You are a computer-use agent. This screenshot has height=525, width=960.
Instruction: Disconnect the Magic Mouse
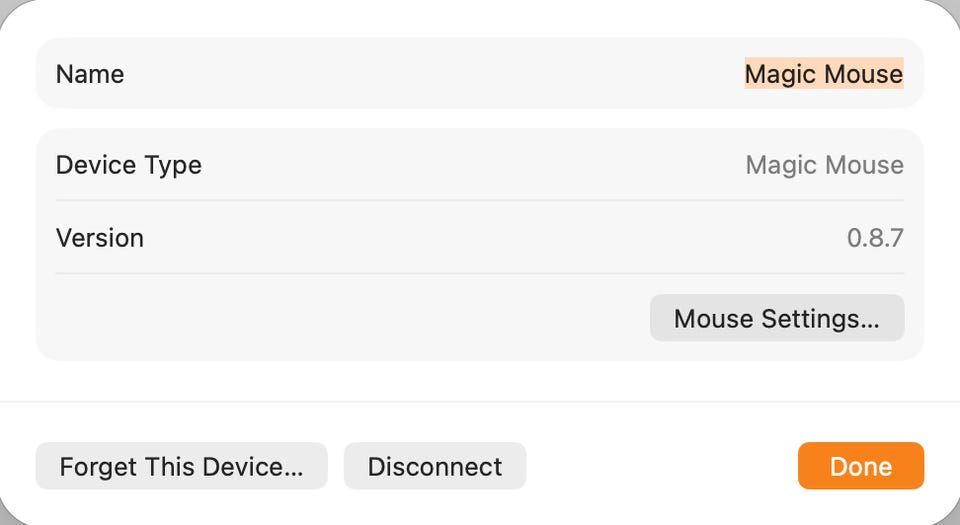click(434, 466)
